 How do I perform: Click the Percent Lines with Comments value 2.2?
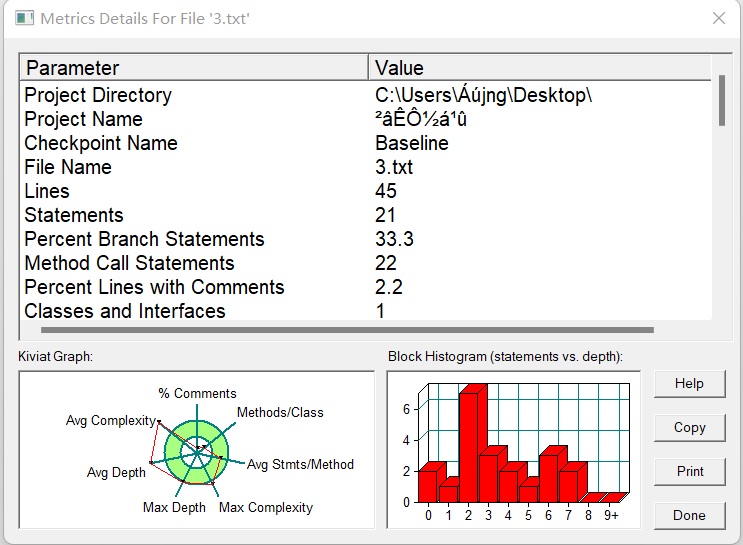pos(389,287)
